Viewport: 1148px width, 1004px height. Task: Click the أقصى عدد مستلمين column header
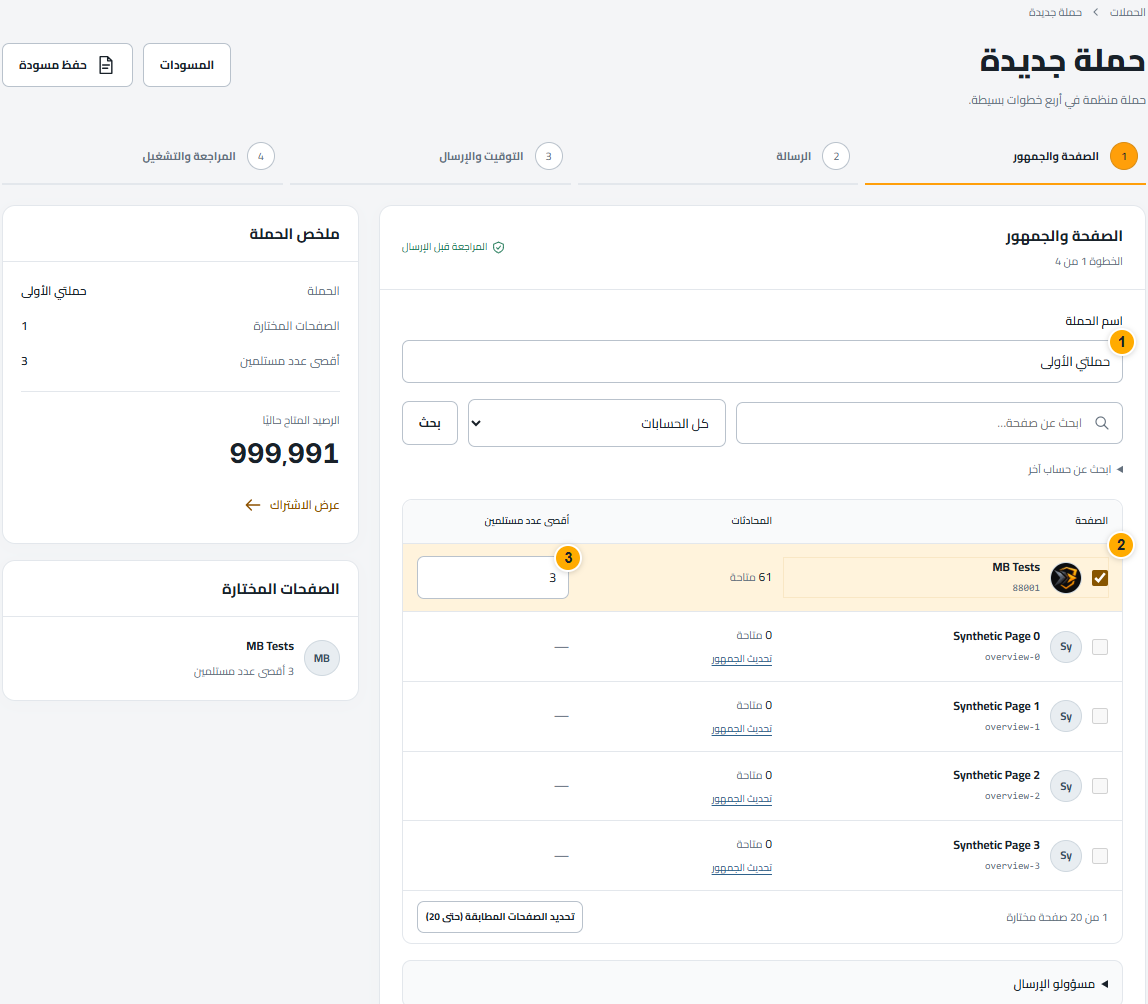click(526, 521)
